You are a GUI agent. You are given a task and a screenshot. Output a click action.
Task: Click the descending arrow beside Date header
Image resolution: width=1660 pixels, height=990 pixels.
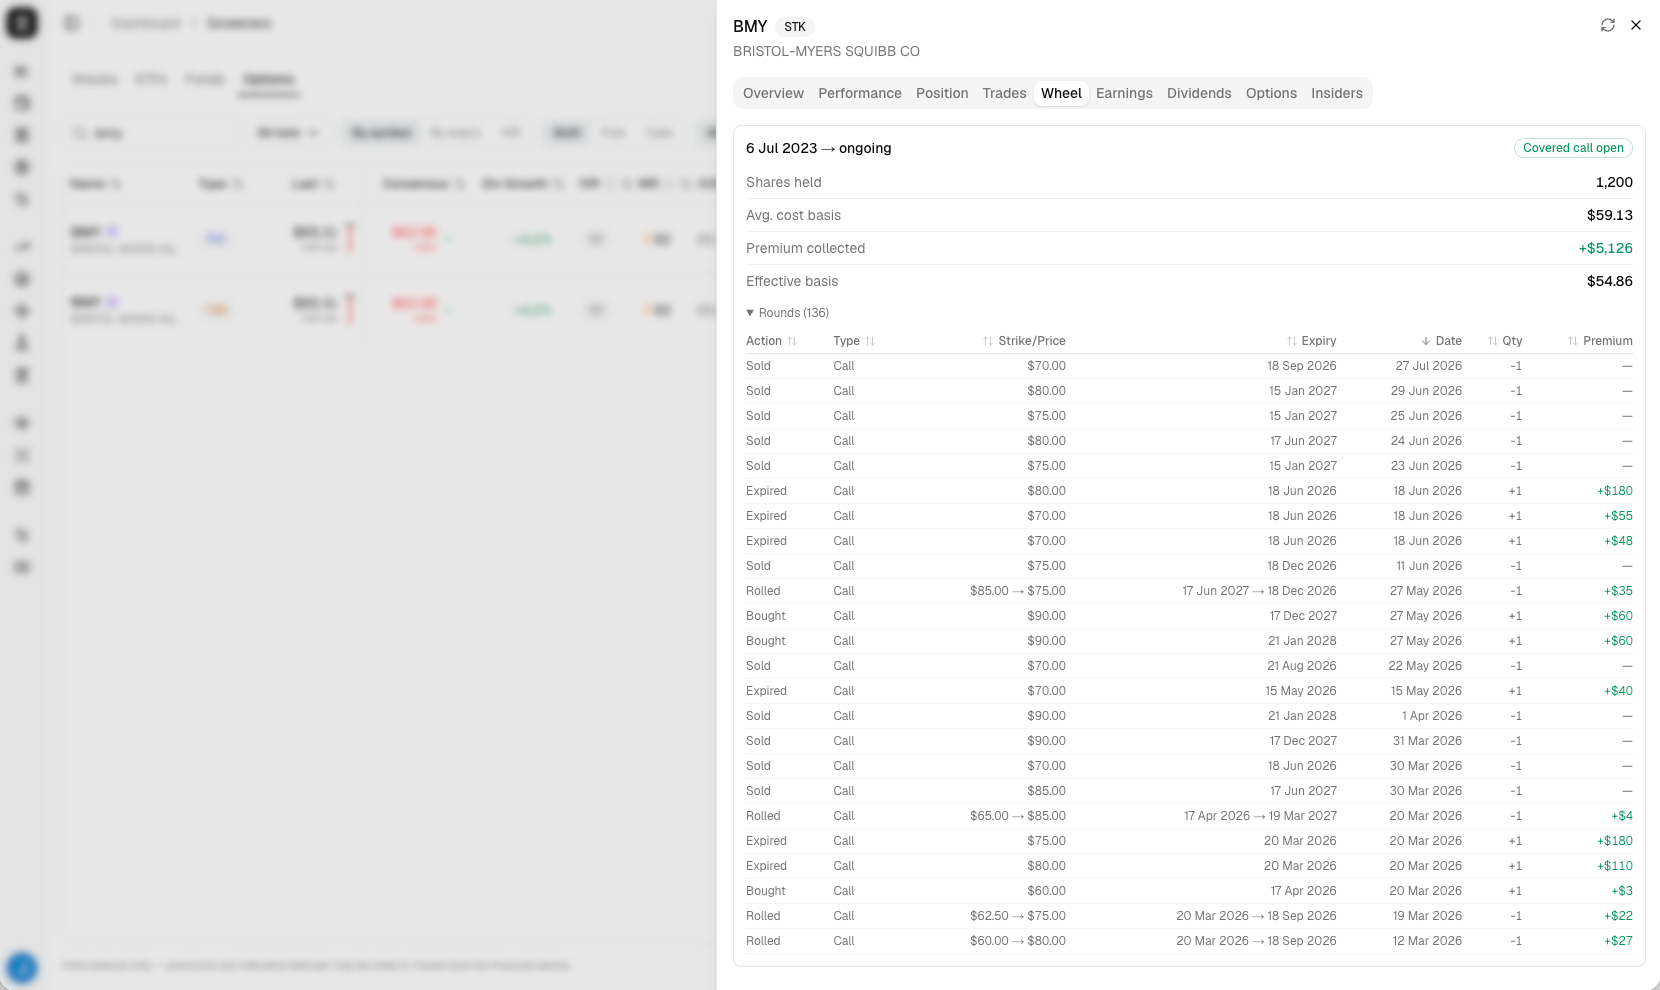(x=1426, y=341)
